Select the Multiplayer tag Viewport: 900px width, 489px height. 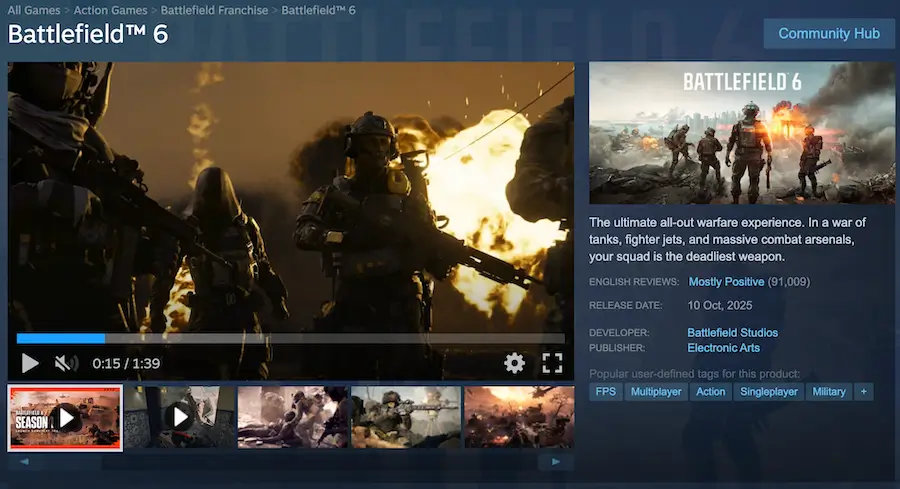coord(656,392)
